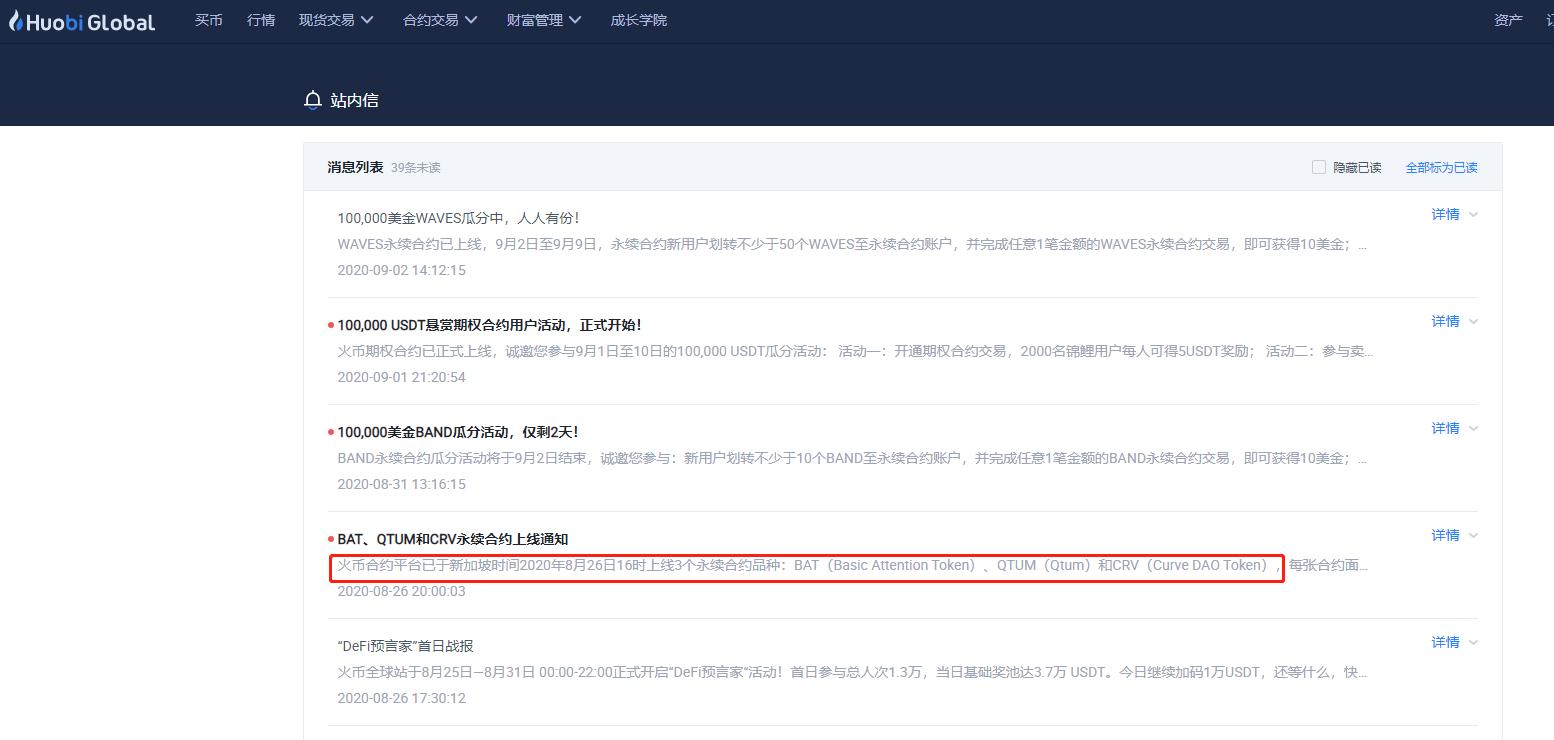Screen dimensions: 1554x740
Task: Open the BAT、QTUM和CRV永续合约上线通知 message
Action: pos(455,538)
